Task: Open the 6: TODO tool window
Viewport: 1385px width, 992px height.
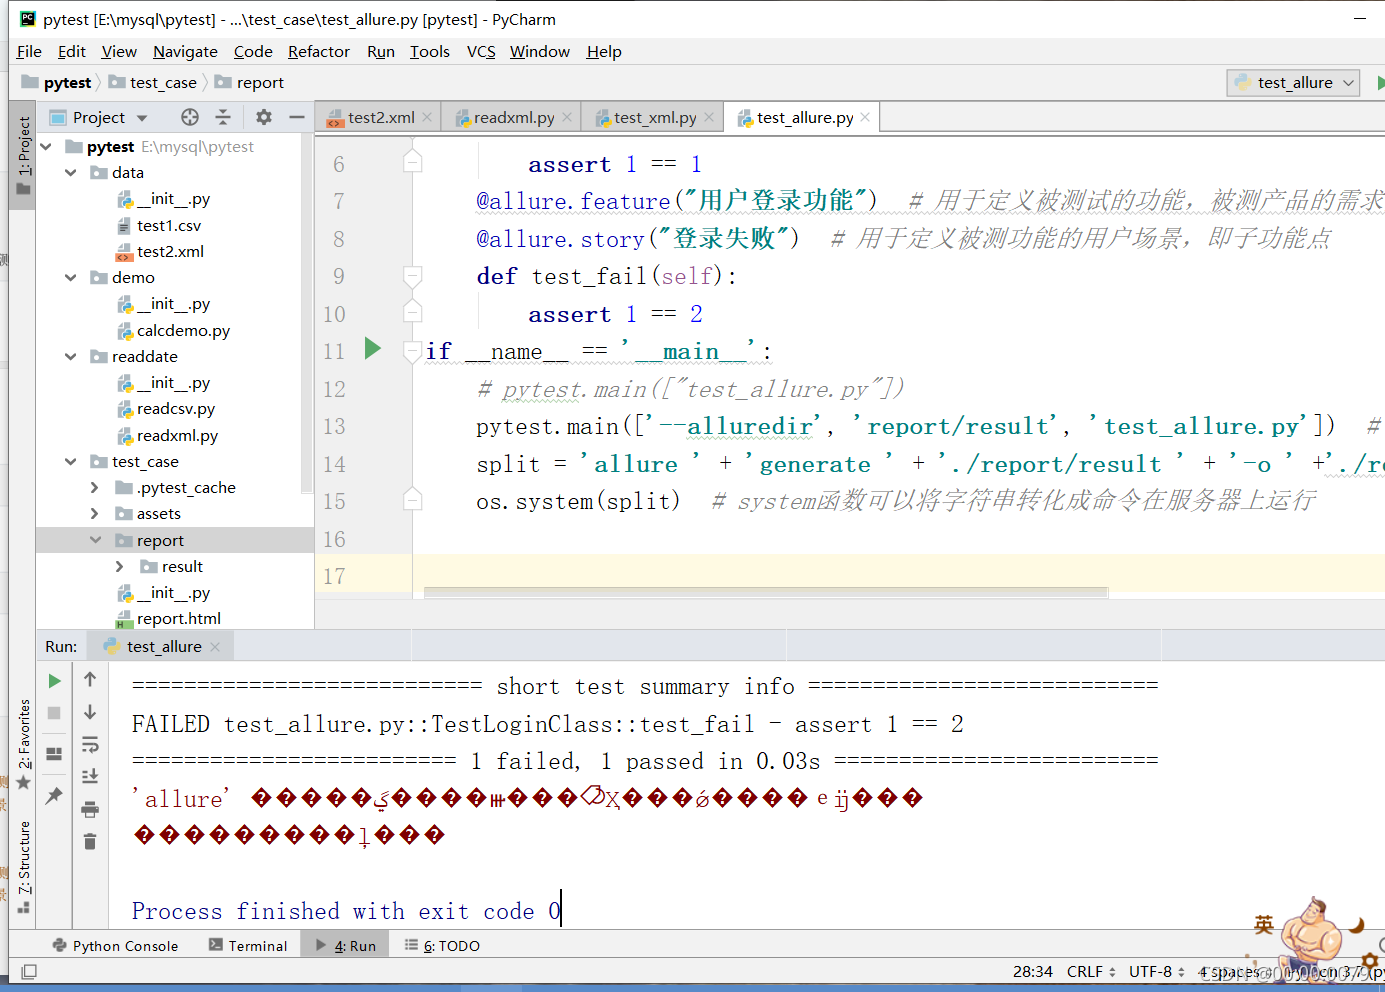Action: [x=442, y=946]
